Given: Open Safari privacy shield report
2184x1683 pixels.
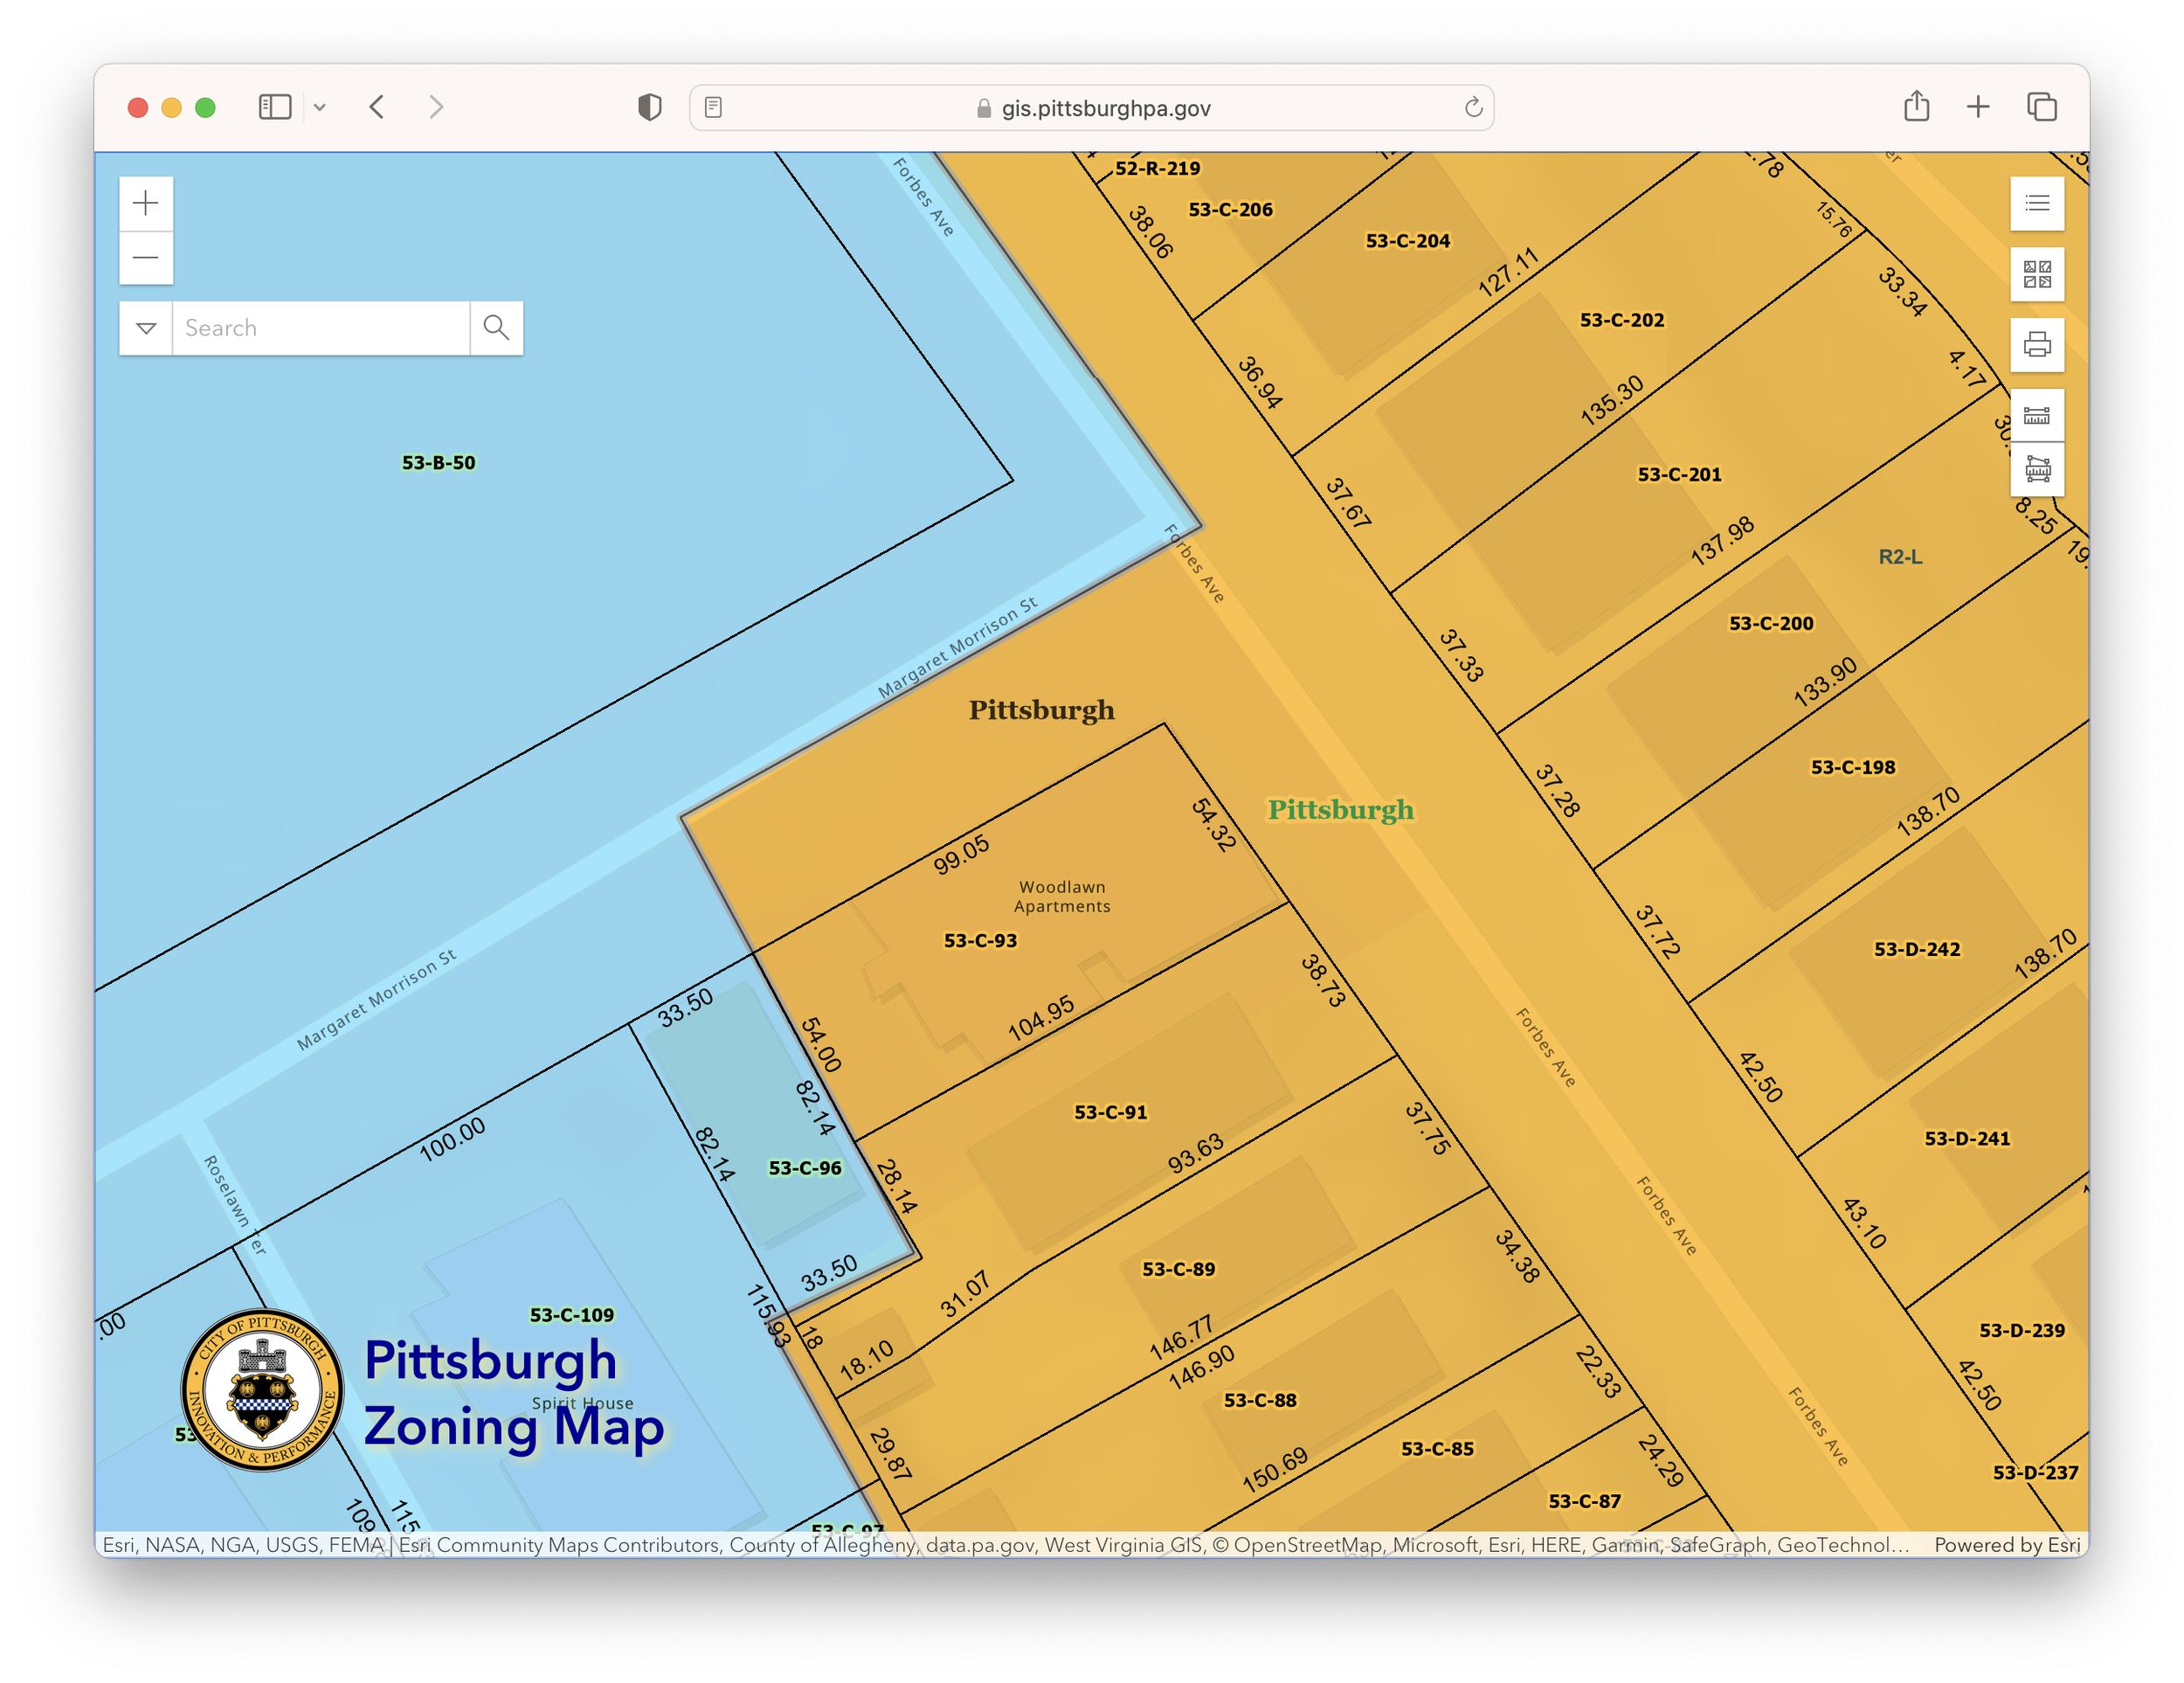Looking at the screenshot, I should click(649, 107).
